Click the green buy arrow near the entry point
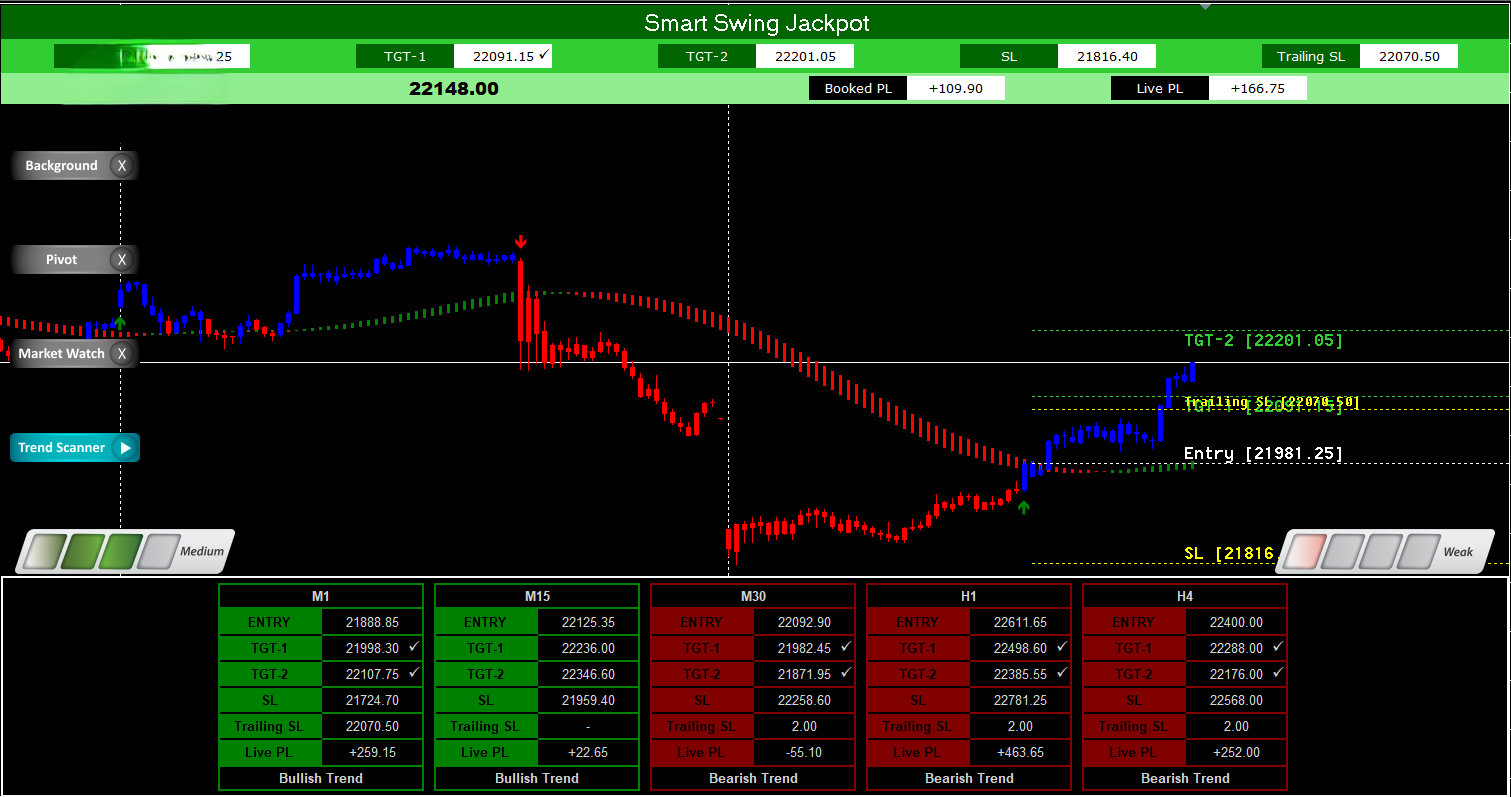The width and height of the screenshot is (1511, 797). [1023, 507]
